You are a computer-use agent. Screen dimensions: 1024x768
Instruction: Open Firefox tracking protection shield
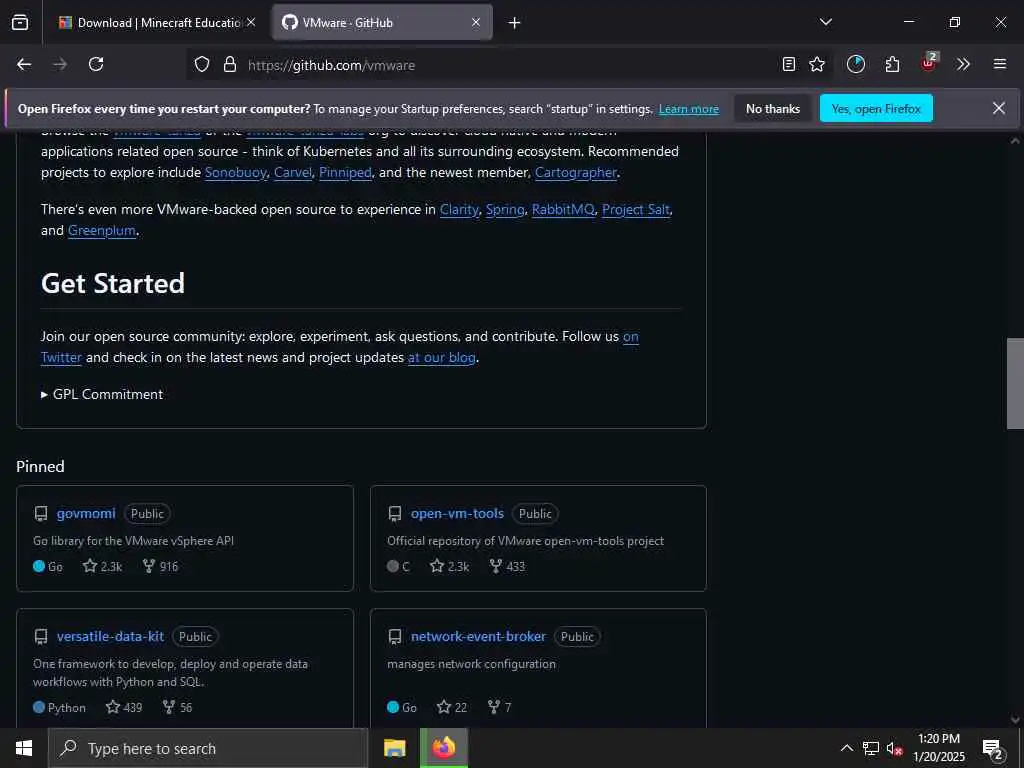coord(202,65)
